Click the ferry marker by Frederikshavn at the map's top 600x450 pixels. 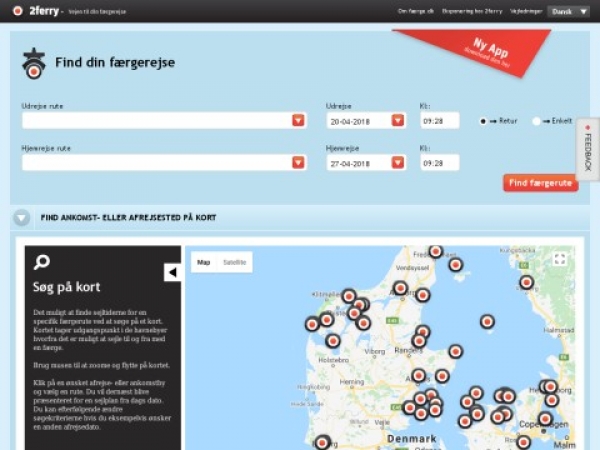(x=435, y=251)
